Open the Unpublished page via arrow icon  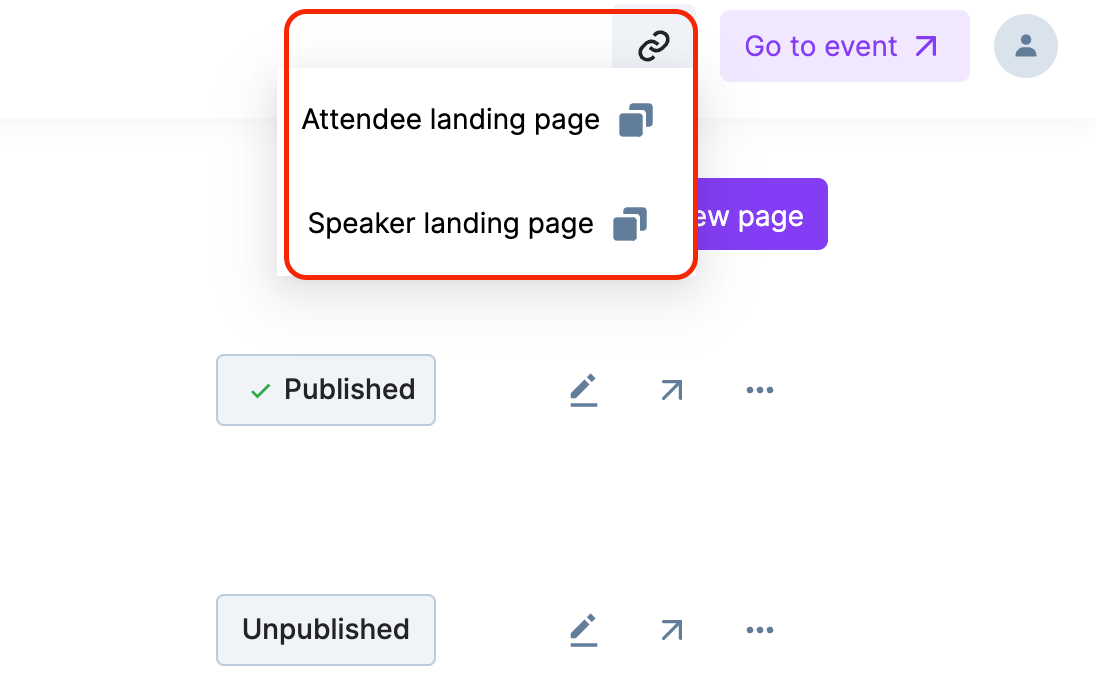coord(671,630)
